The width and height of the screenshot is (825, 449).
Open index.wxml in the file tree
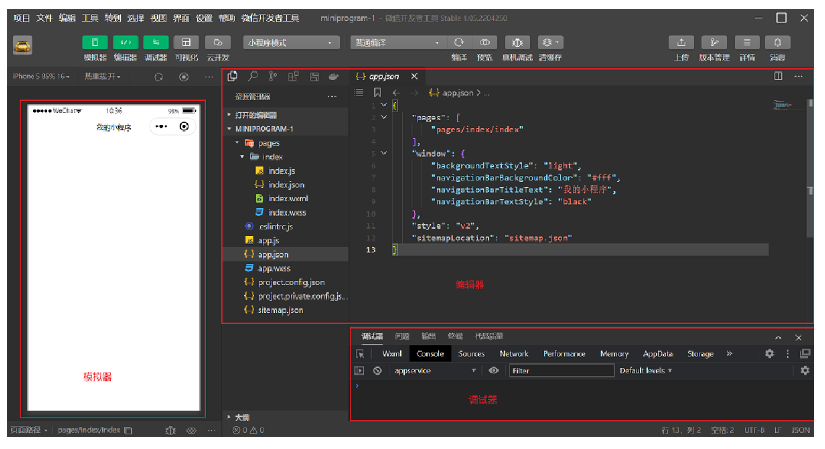[288, 198]
